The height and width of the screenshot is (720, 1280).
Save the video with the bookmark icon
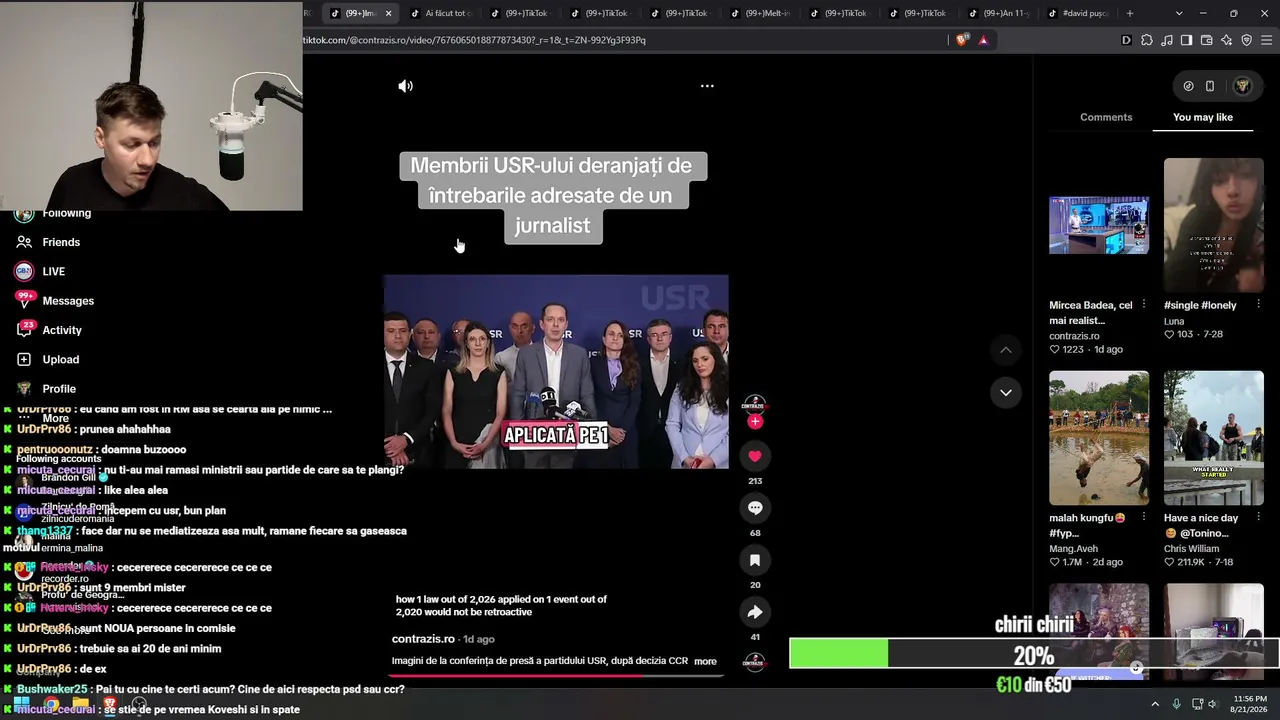755,560
